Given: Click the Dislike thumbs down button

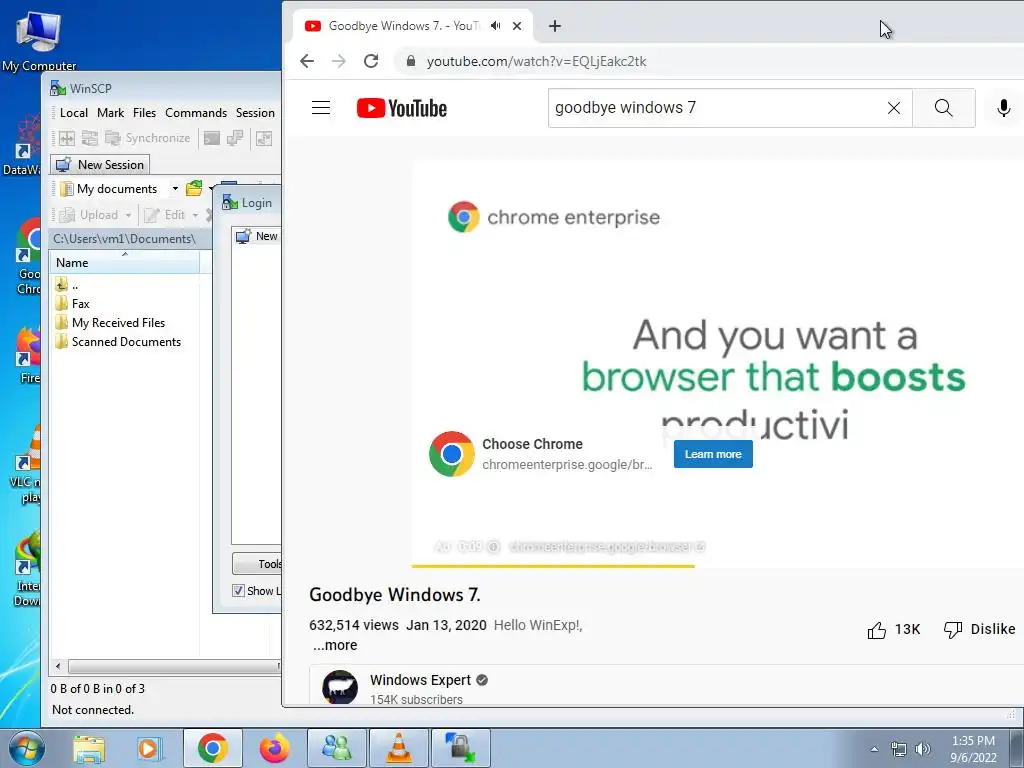Looking at the screenshot, I should 979,629.
